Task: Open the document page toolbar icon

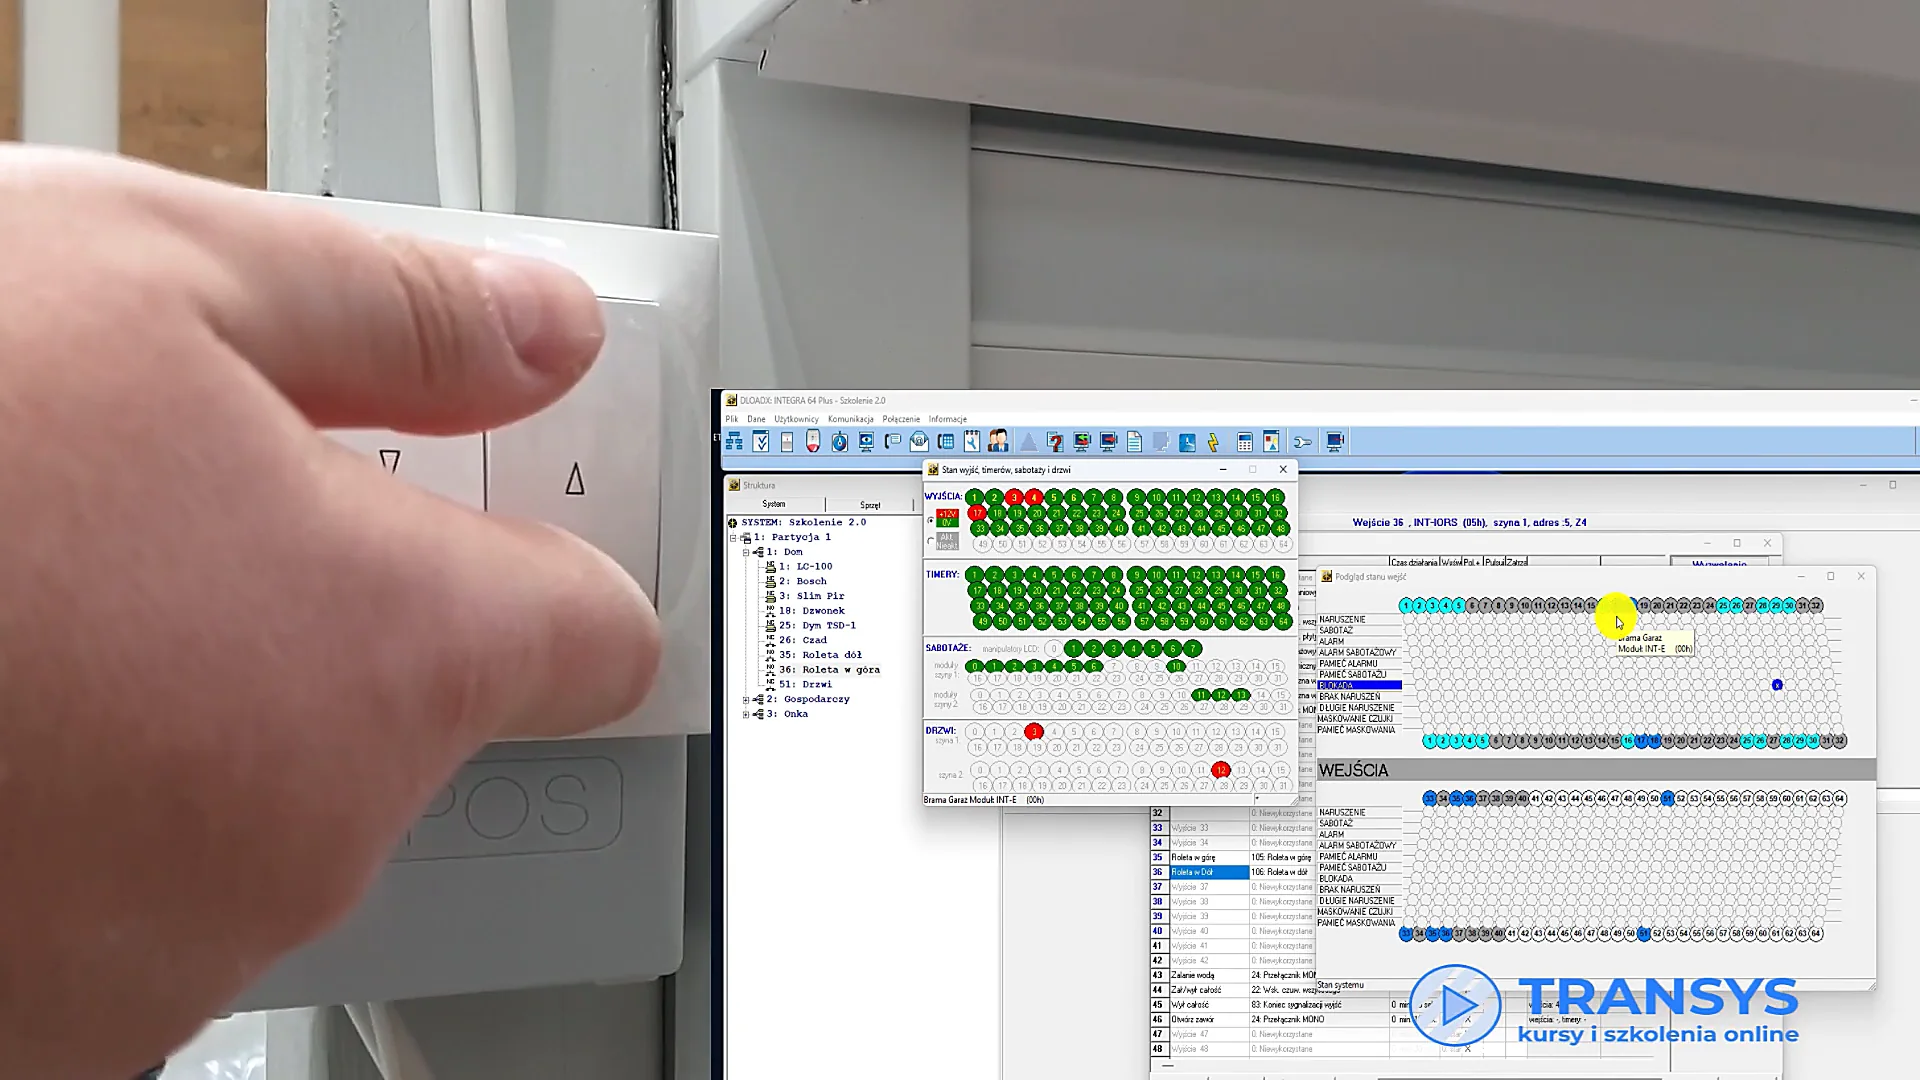Action: click(x=1134, y=442)
